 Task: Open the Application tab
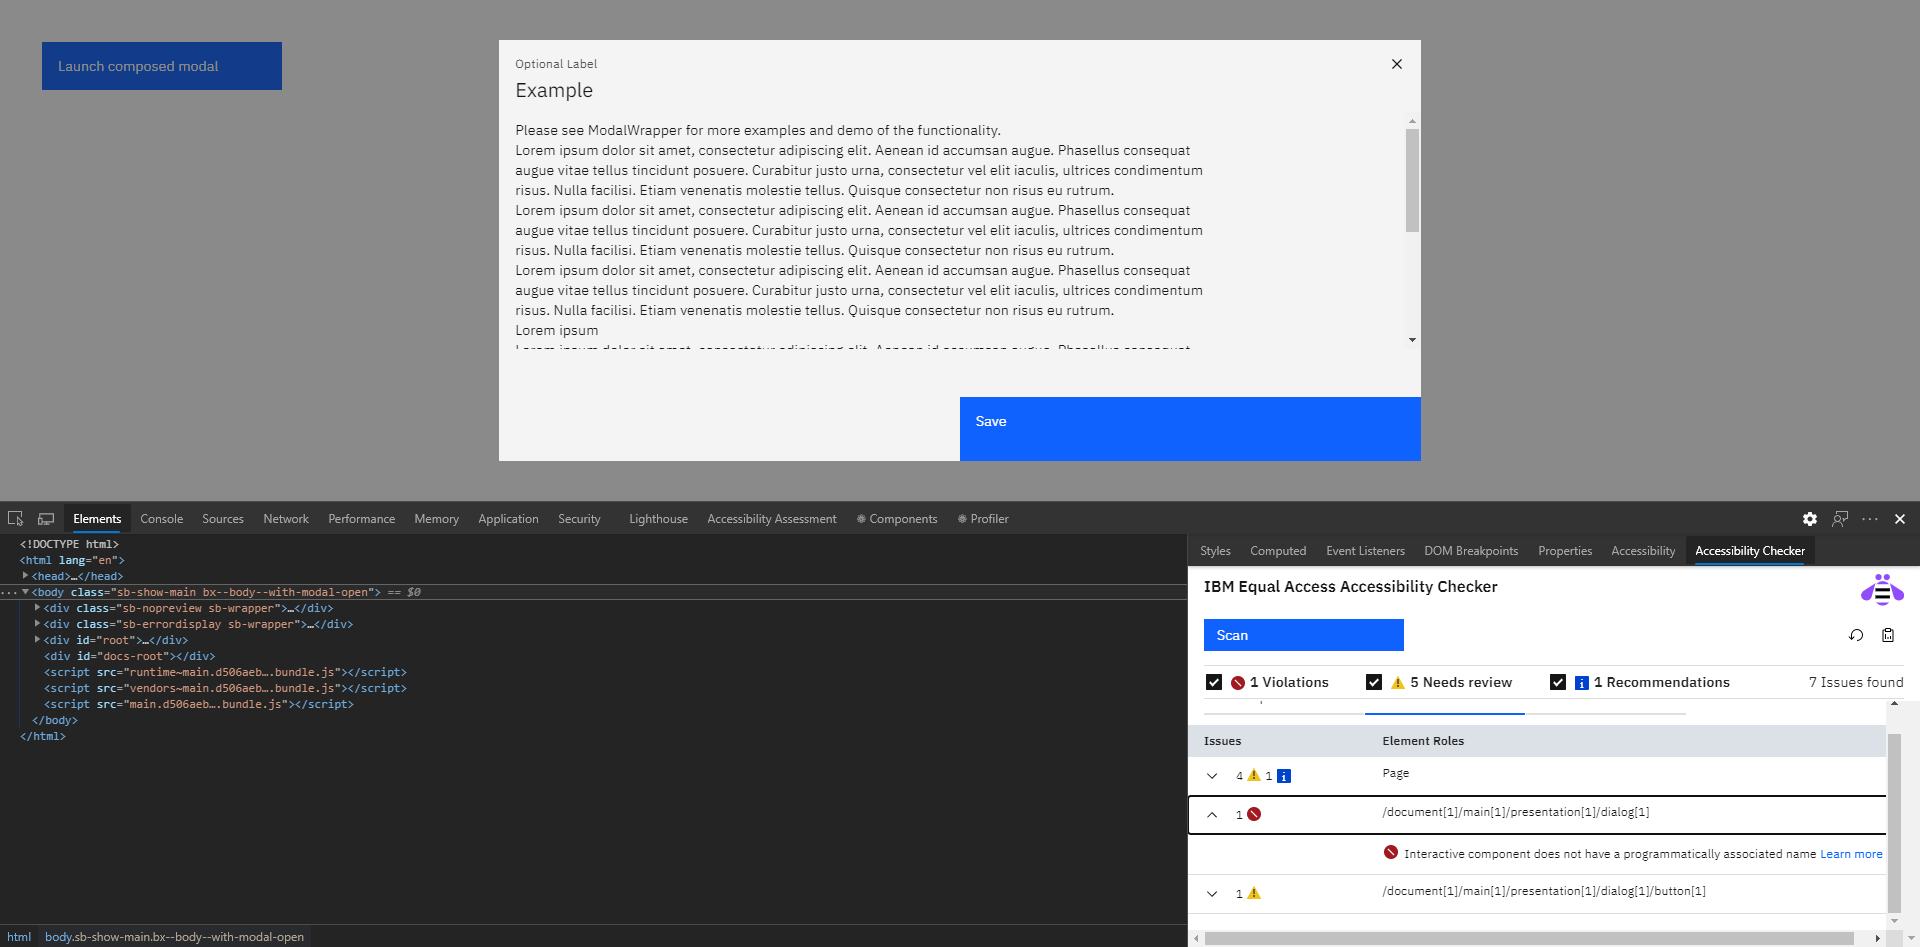[x=508, y=519]
